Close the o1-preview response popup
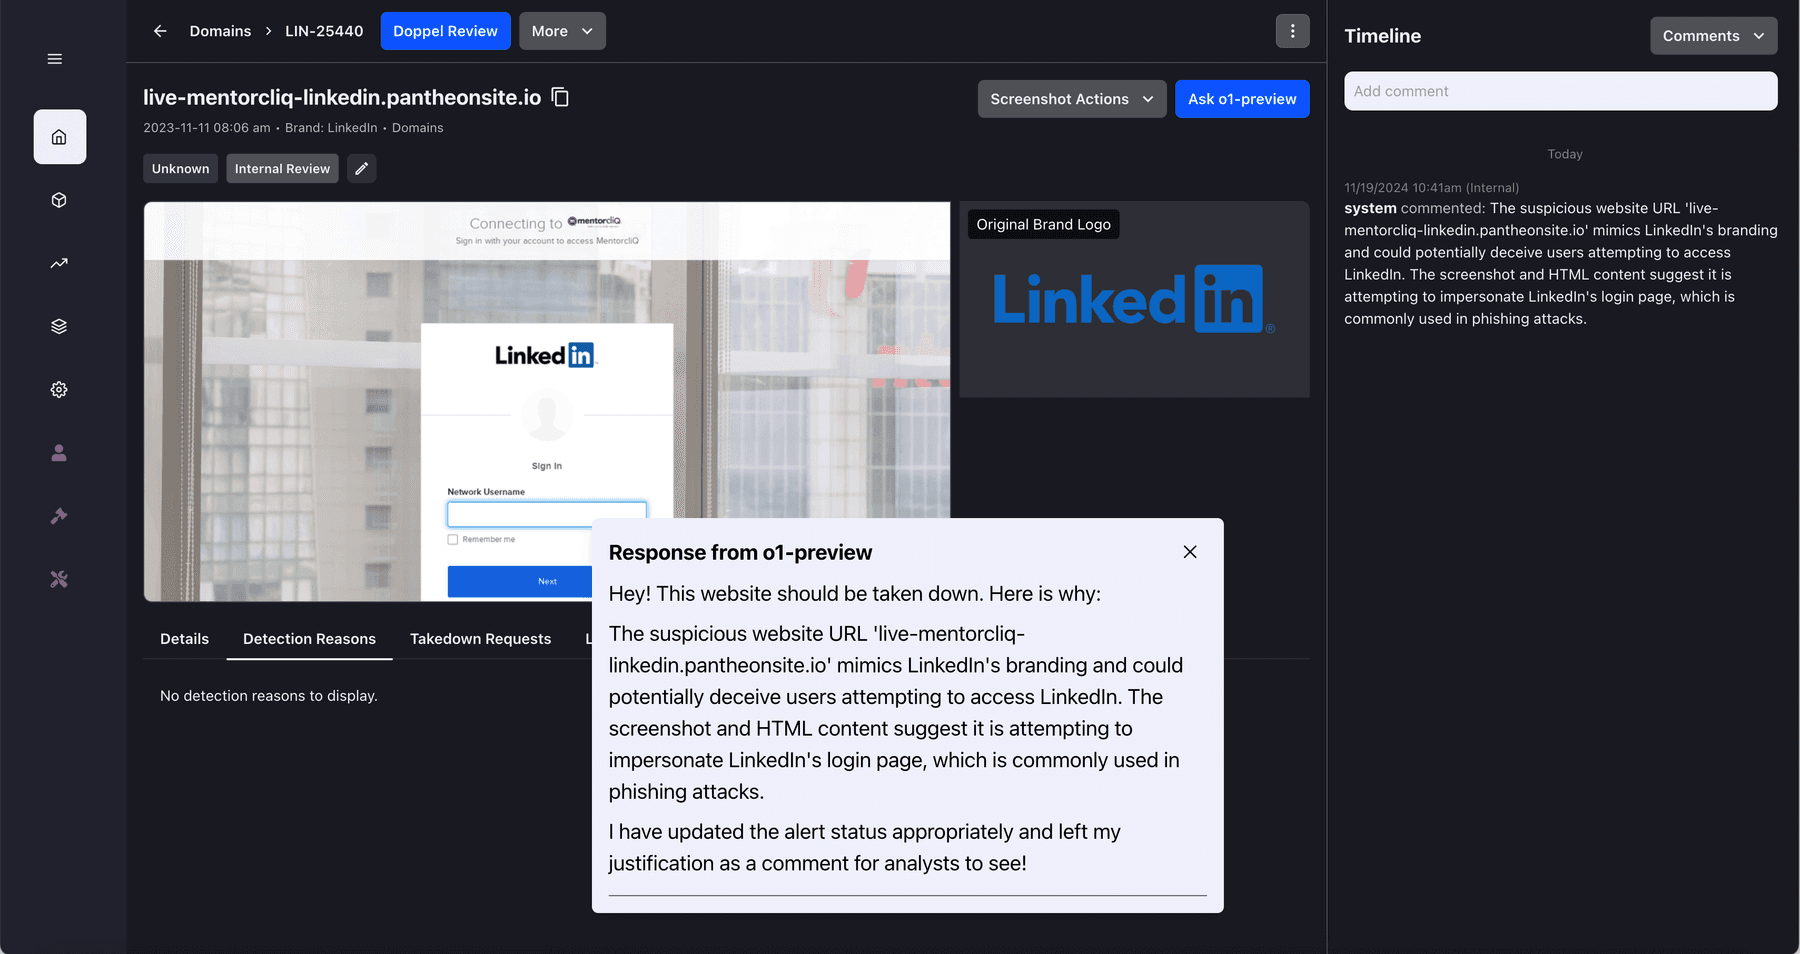The image size is (1800, 954). 1190,552
